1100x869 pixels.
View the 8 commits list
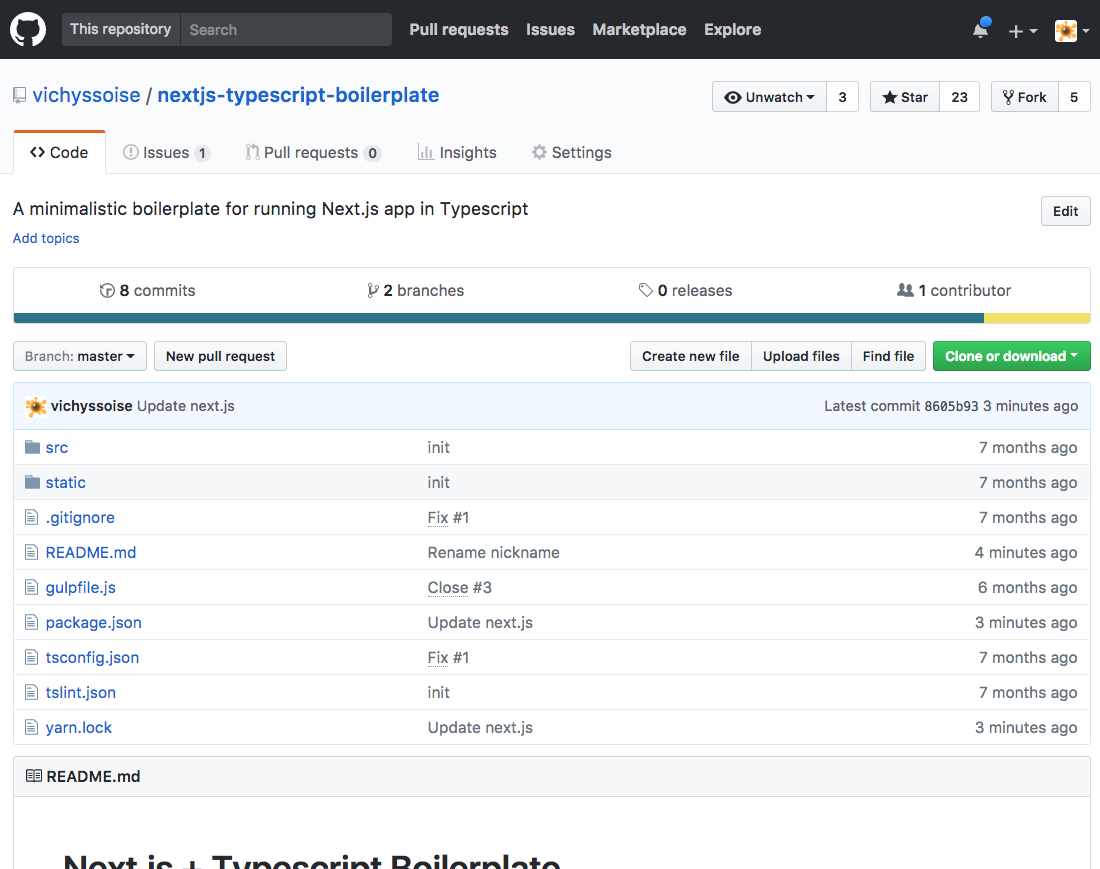[x=147, y=290]
